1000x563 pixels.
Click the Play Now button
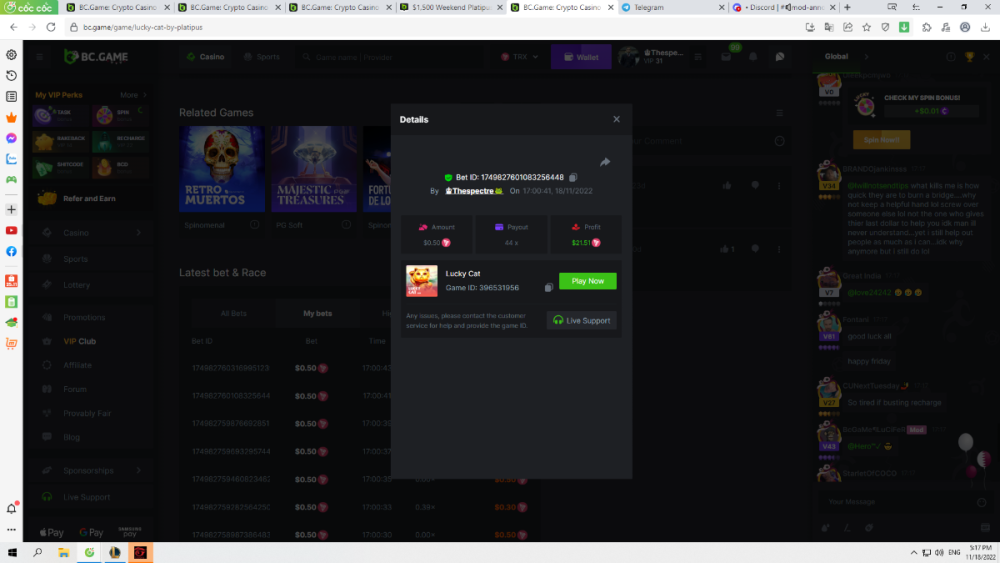click(x=587, y=281)
